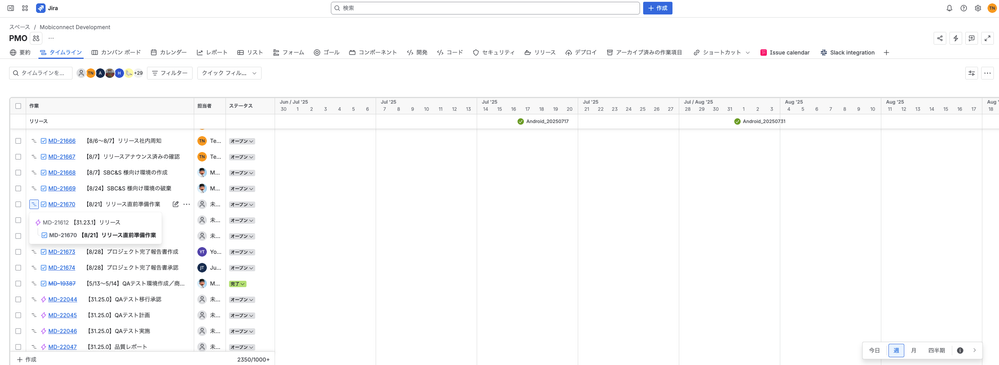This screenshot has width=999, height=365.
Task: Open the external-link icon on MD-21670 row
Action: pyautogui.click(x=175, y=204)
